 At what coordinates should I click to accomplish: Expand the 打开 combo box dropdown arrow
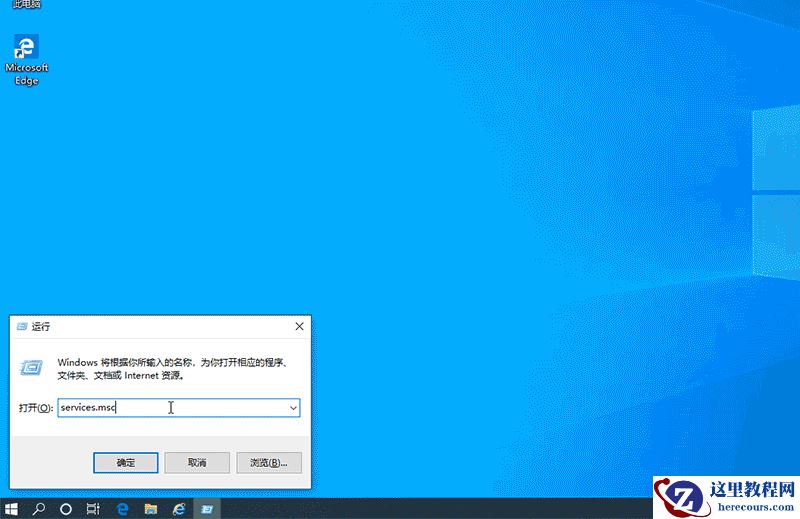point(293,408)
